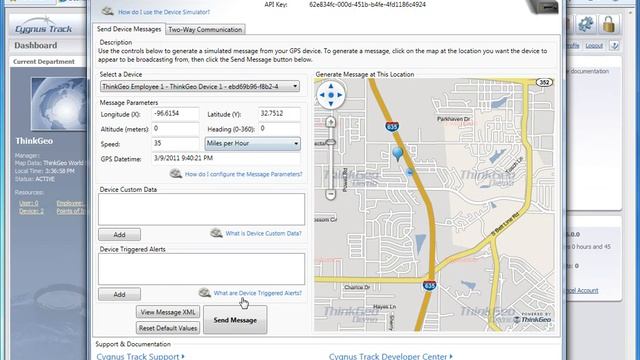Screen dimensions: 640x360
Task: Send the simulated message
Action: click(x=235, y=320)
